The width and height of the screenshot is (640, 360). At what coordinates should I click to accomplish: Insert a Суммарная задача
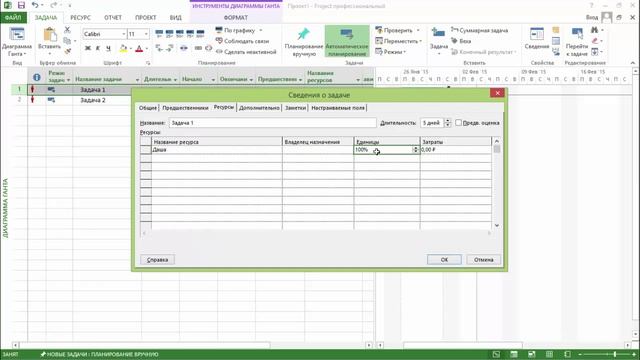point(479,30)
